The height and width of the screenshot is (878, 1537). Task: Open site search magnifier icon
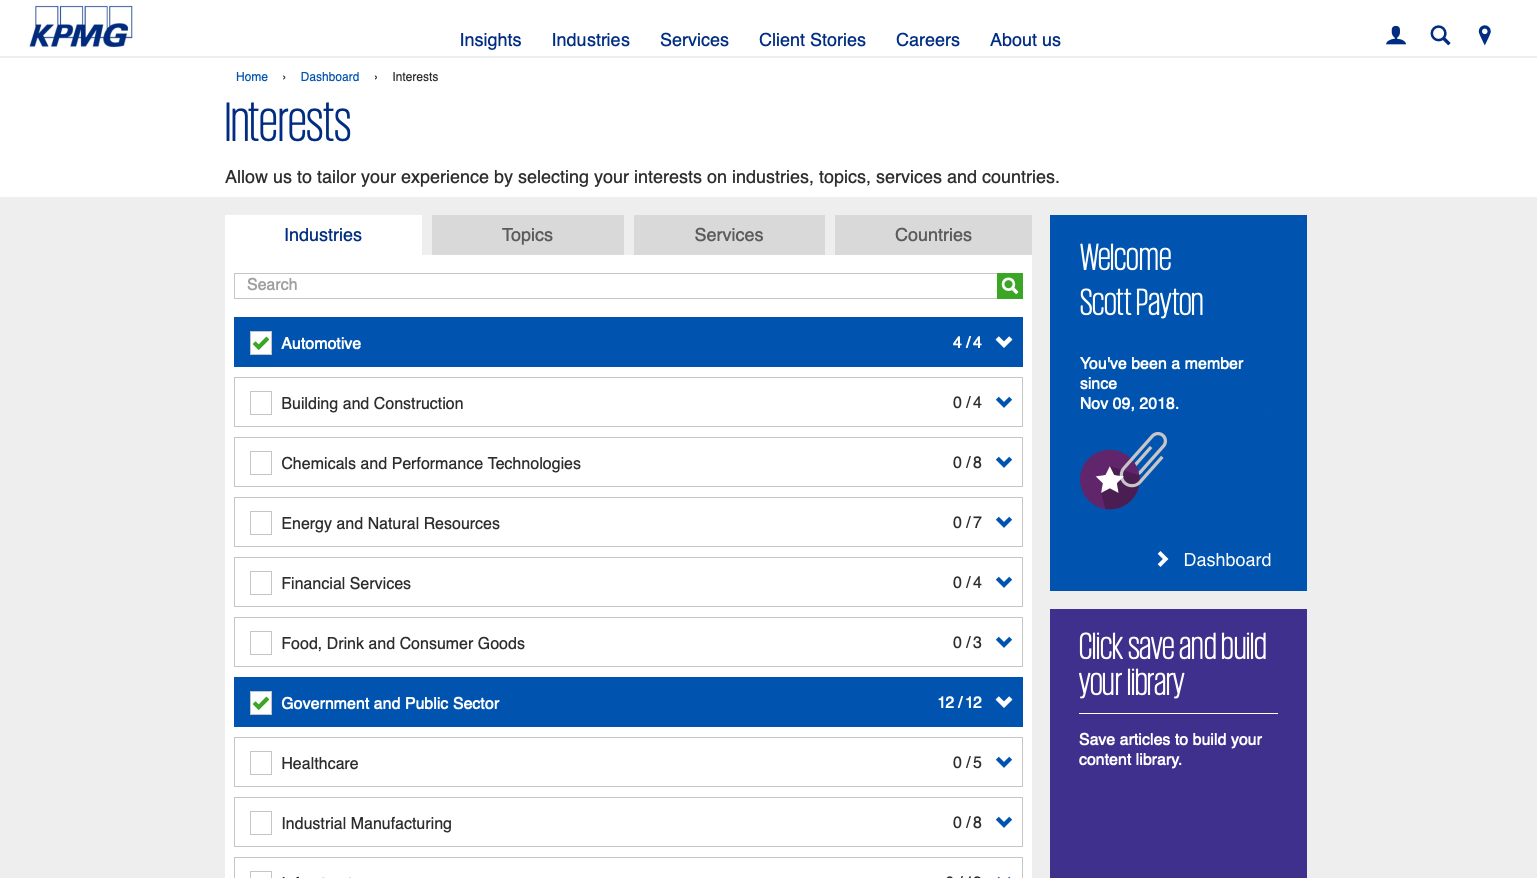coord(1440,36)
